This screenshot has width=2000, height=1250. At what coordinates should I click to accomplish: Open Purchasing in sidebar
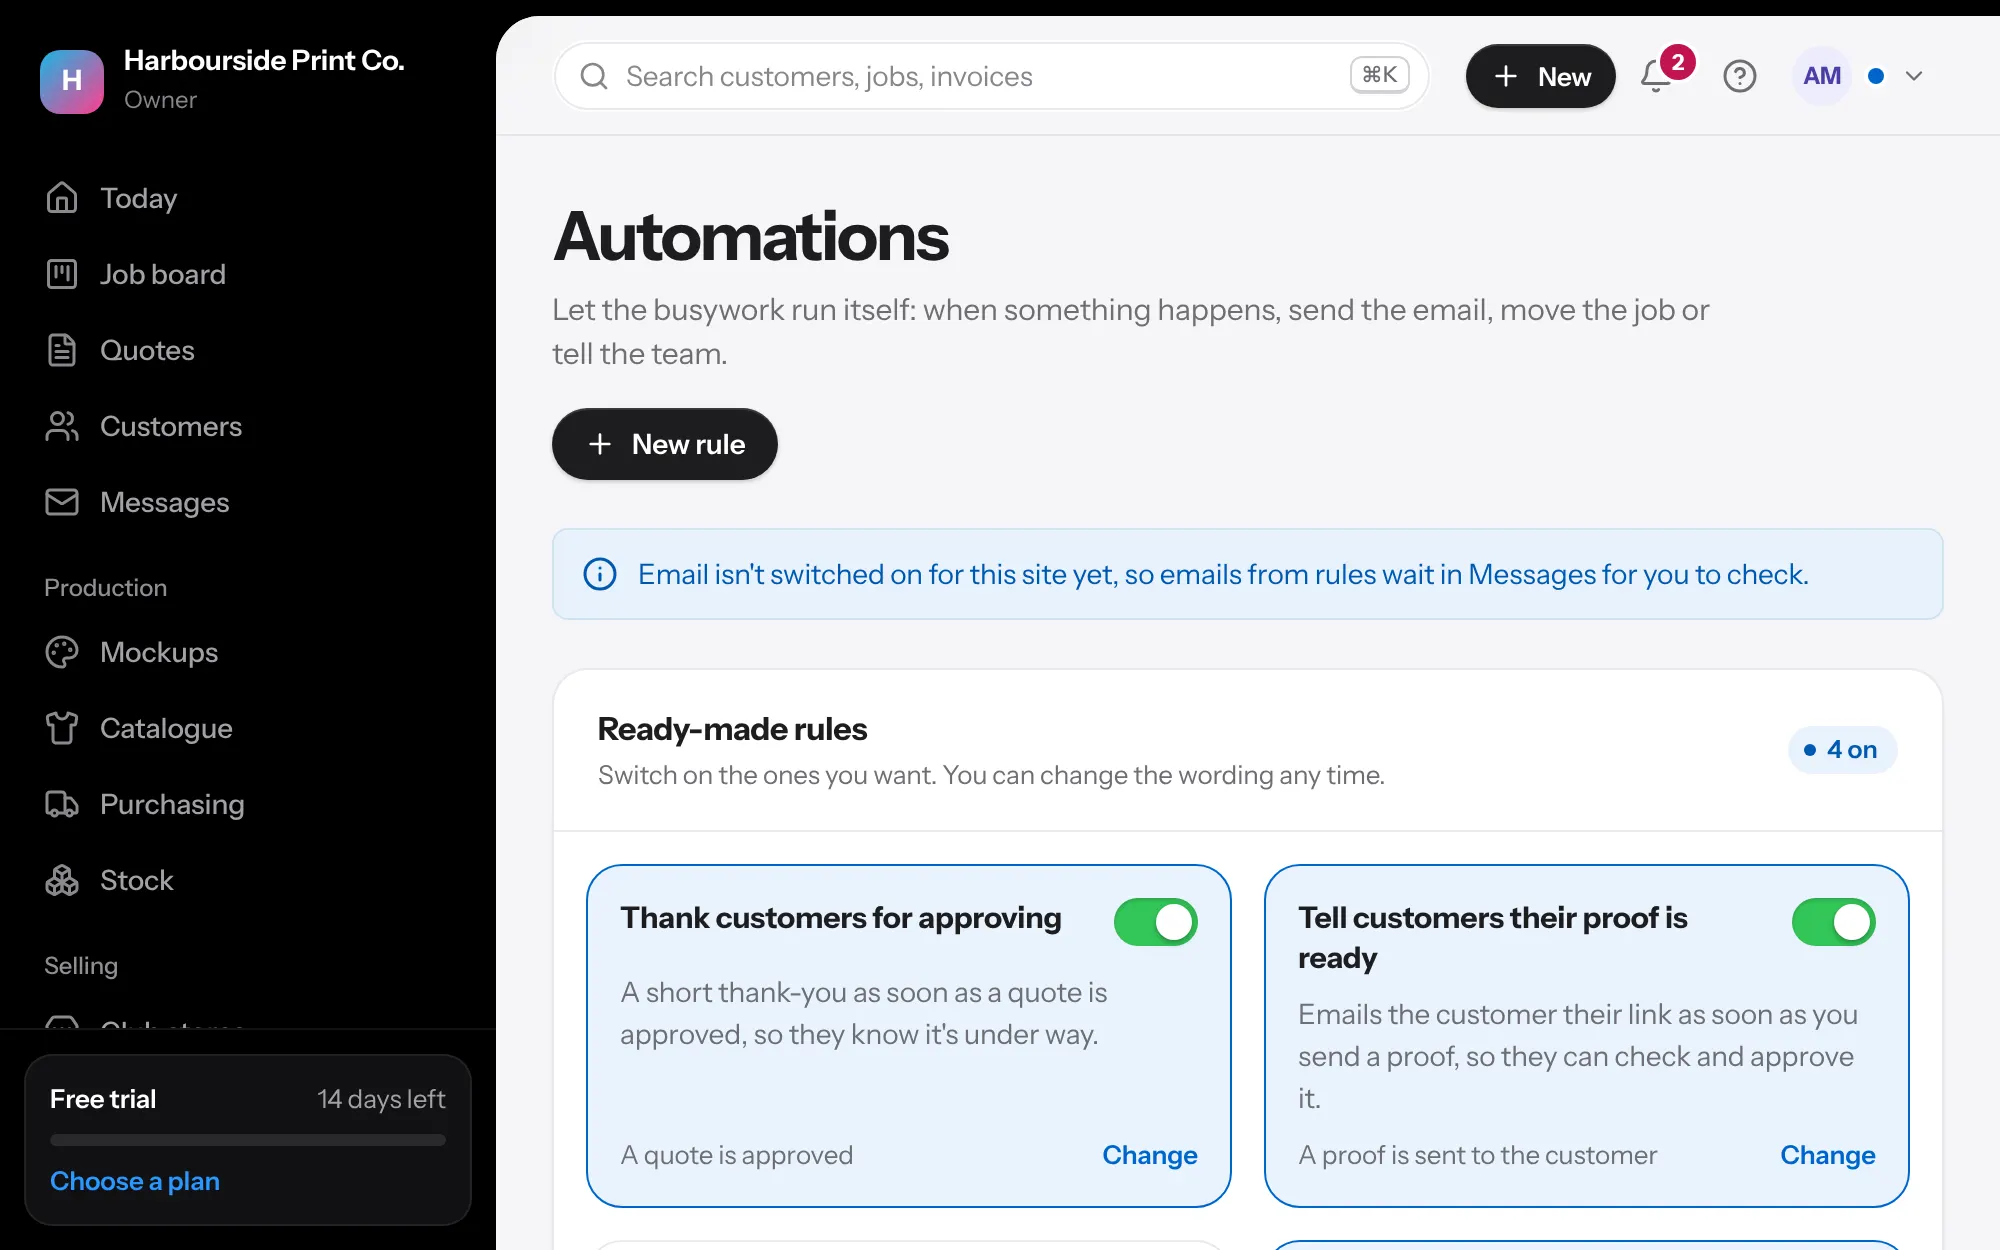(x=248, y=804)
